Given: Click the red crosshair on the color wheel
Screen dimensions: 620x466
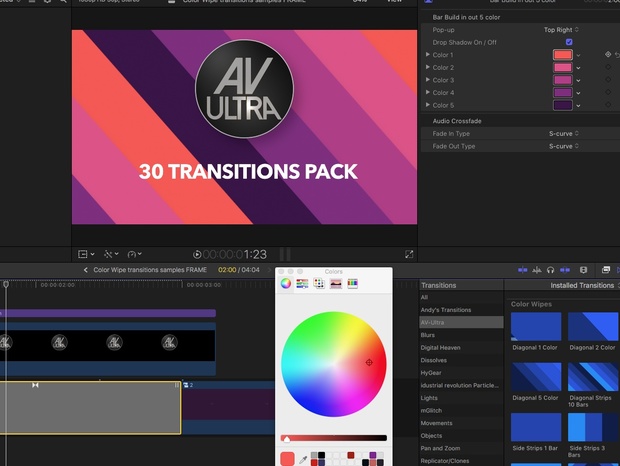Looking at the screenshot, I should point(369,362).
